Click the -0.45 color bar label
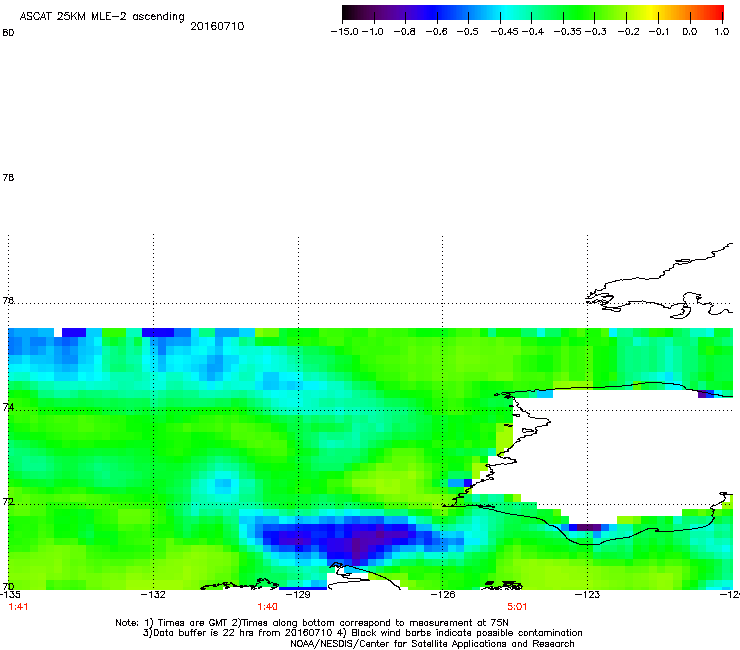 [x=505, y=32]
